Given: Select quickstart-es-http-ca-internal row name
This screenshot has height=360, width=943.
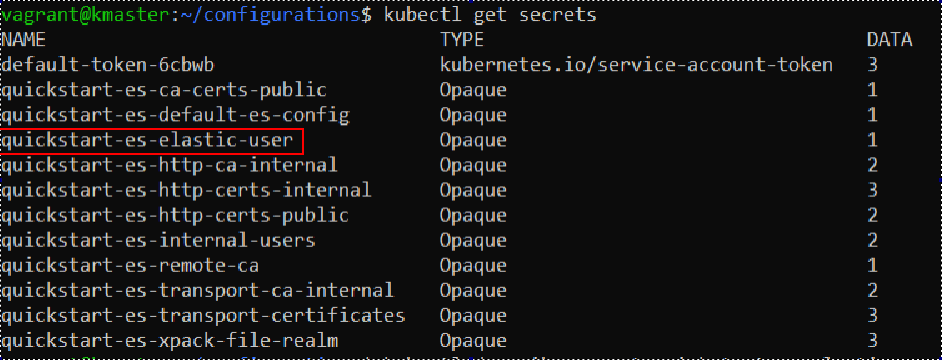Looking at the screenshot, I should click(x=170, y=165).
